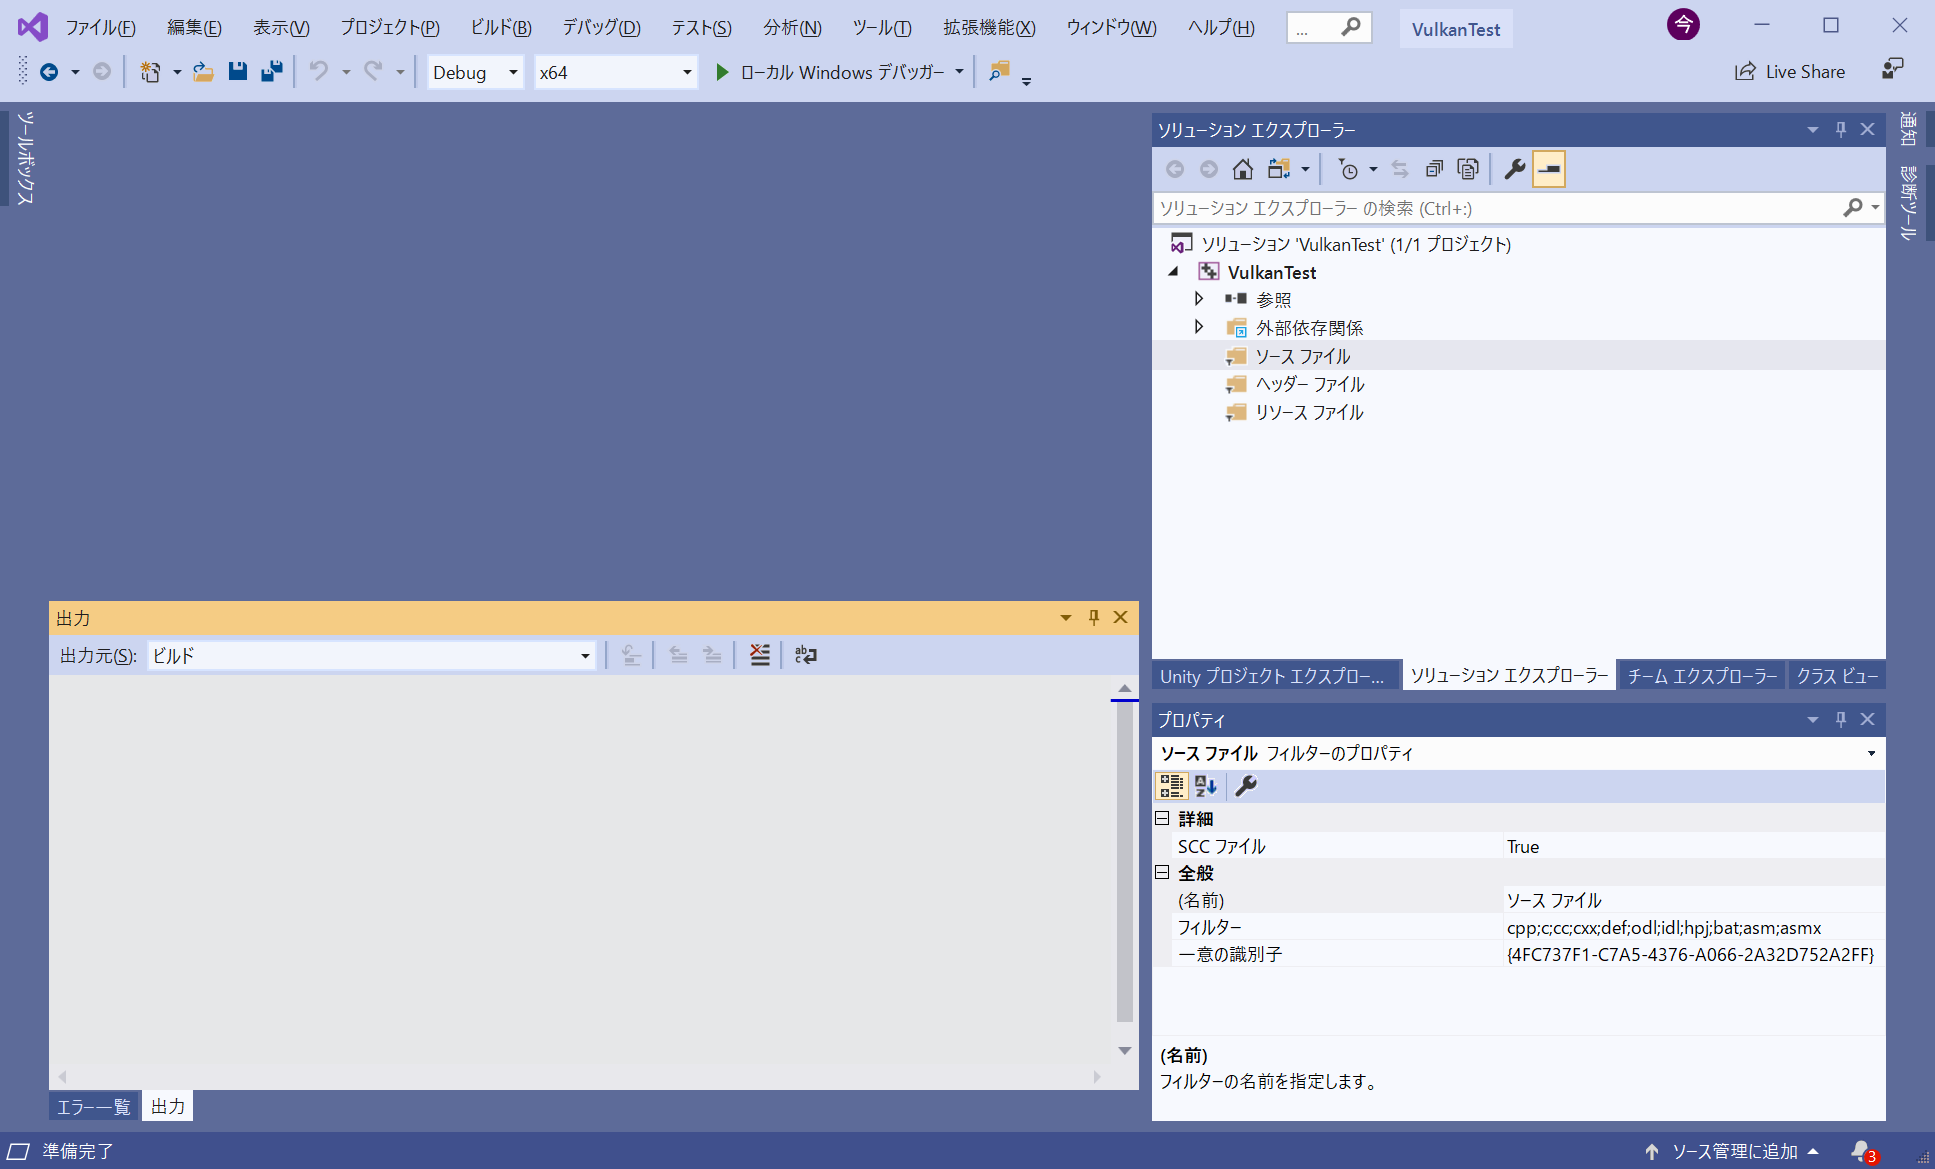The image size is (1935, 1169).
Task: Click the Live Share button
Action: click(x=1790, y=71)
